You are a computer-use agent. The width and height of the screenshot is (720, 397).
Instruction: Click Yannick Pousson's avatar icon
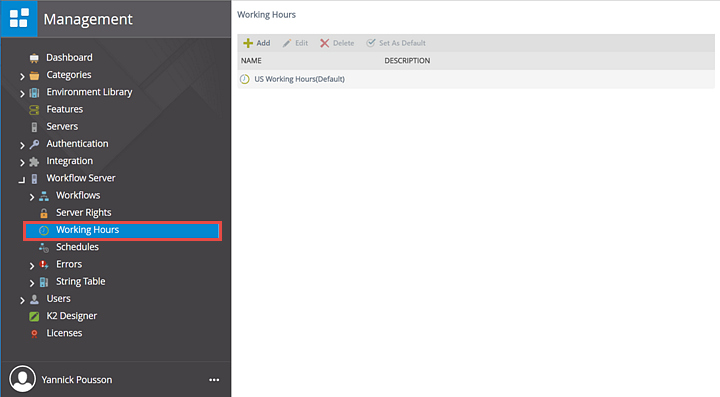point(22,379)
